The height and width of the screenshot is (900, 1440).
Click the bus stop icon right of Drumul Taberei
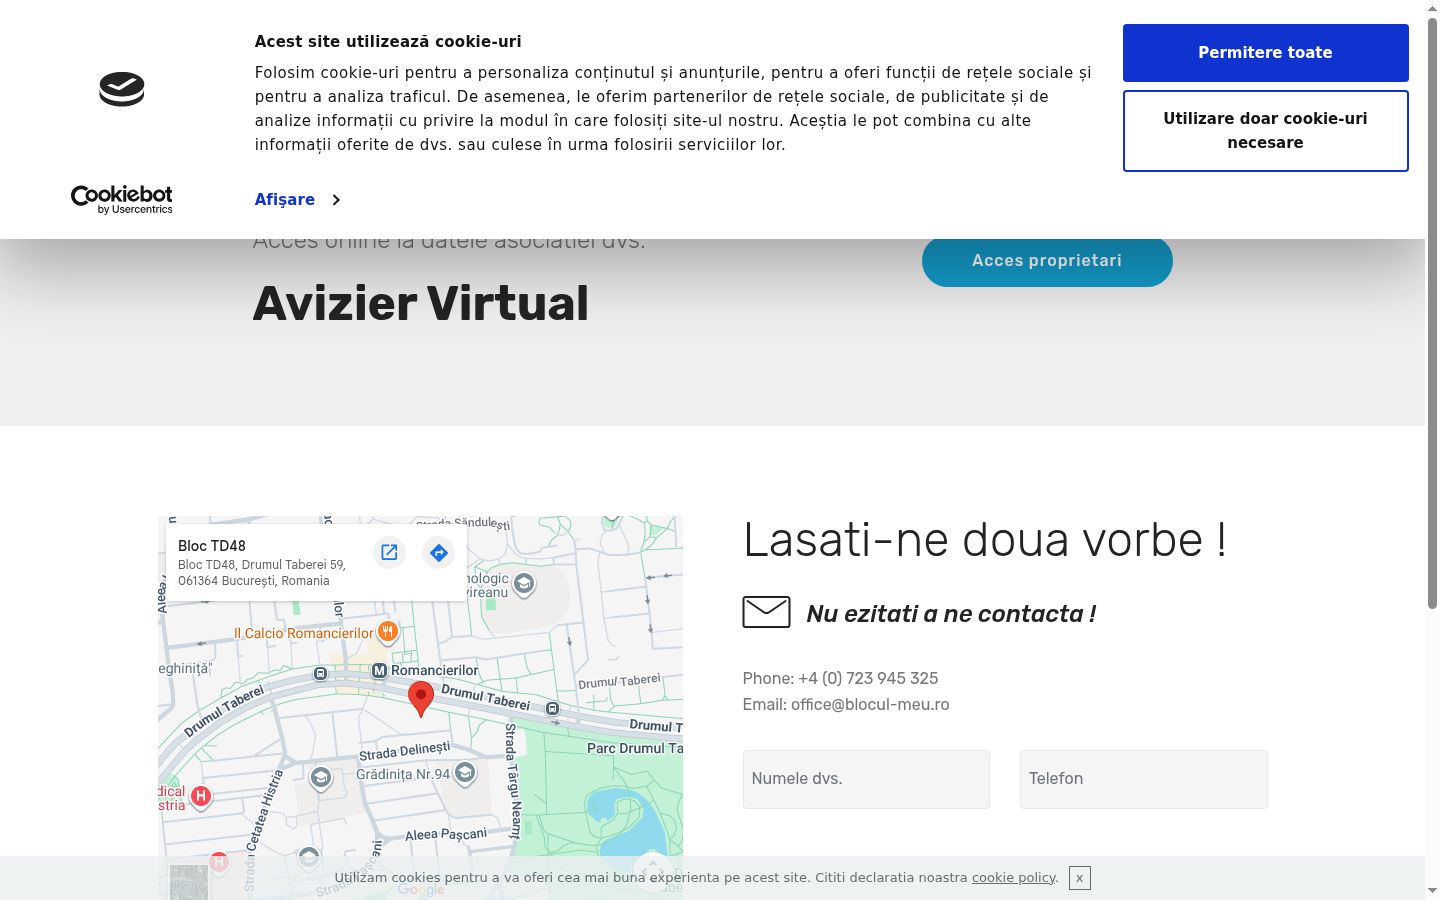(x=552, y=708)
